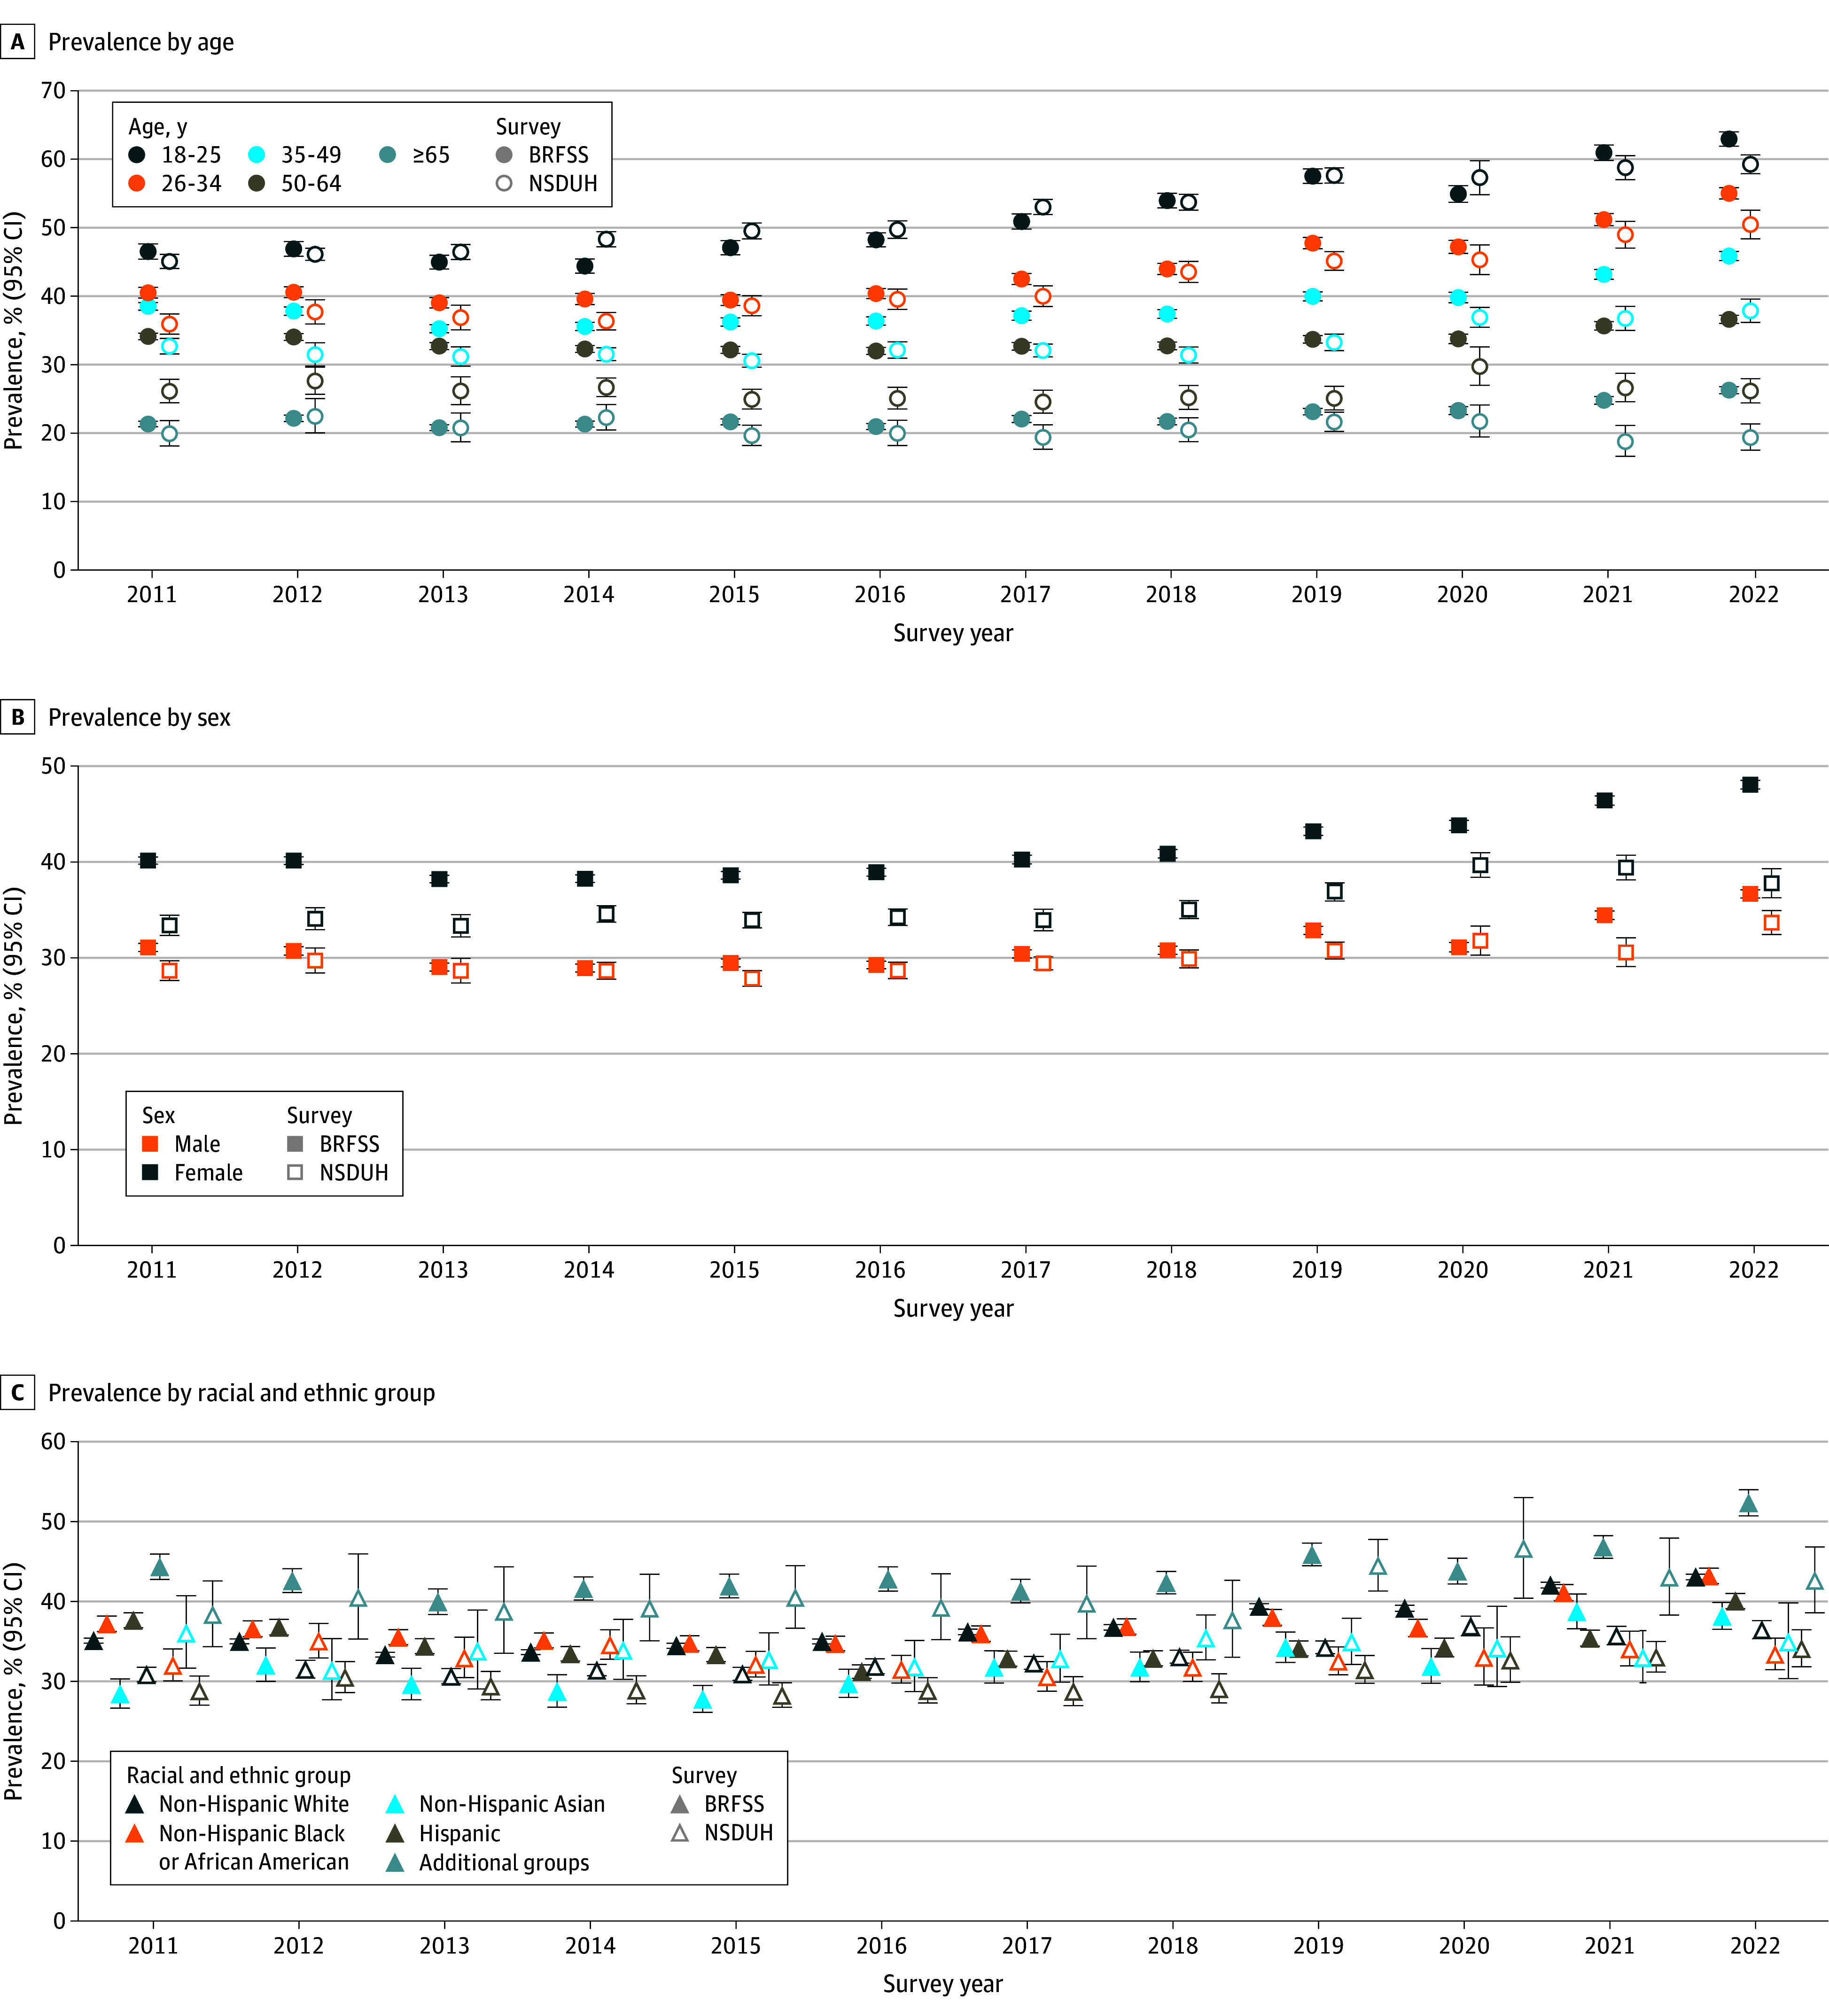Click the BRFSS filled circle in panel A legend
Screen dimensions: 1829x2016
504,155
